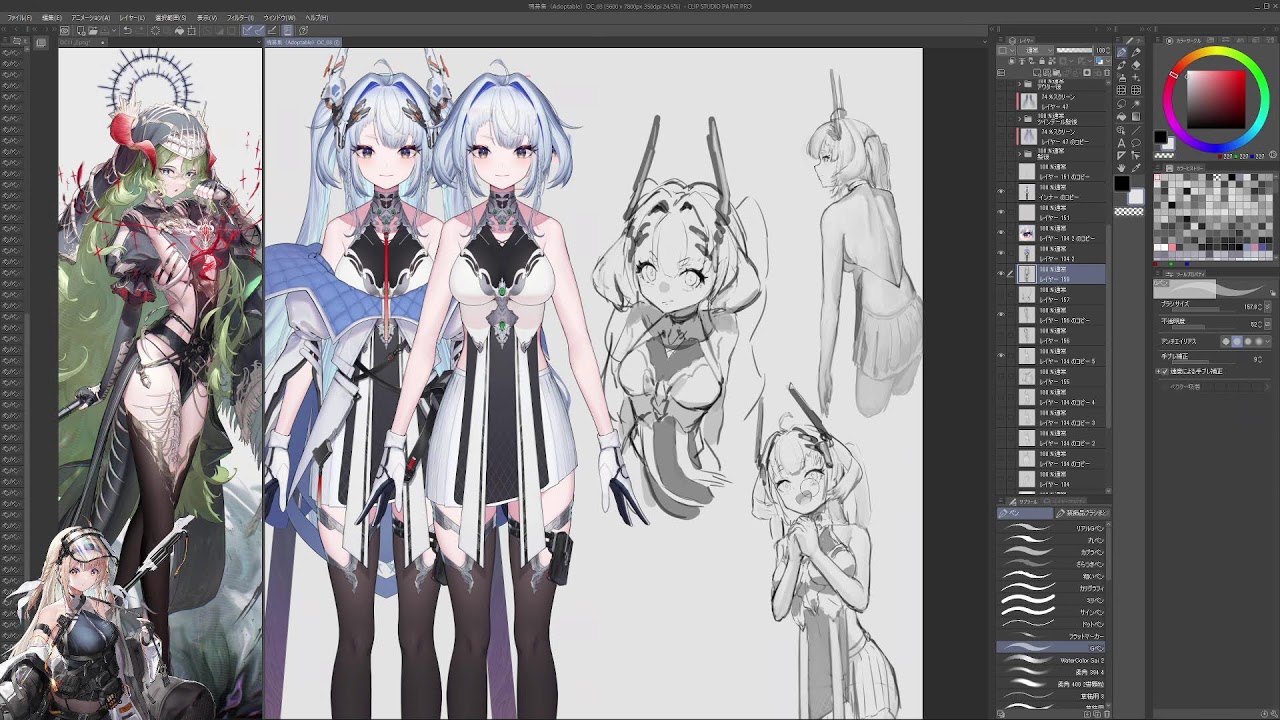1280x720 pixels.
Task: Open the ウィンドウ(W) menu
Action: click(280, 18)
